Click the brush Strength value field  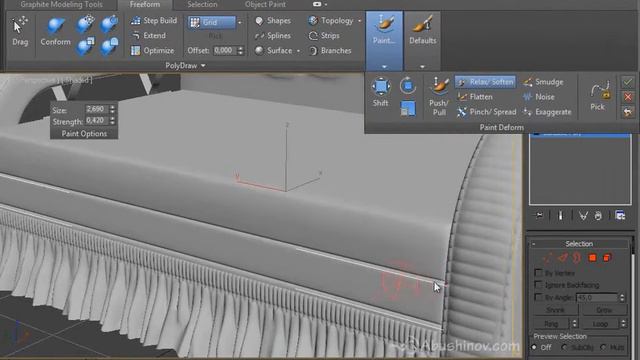tap(96, 121)
